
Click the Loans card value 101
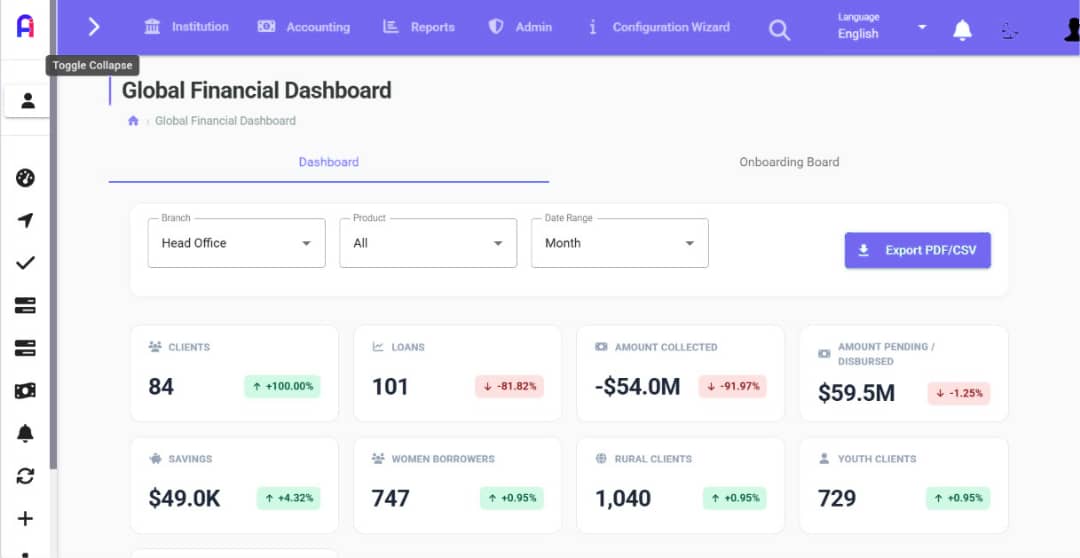coord(391,386)
